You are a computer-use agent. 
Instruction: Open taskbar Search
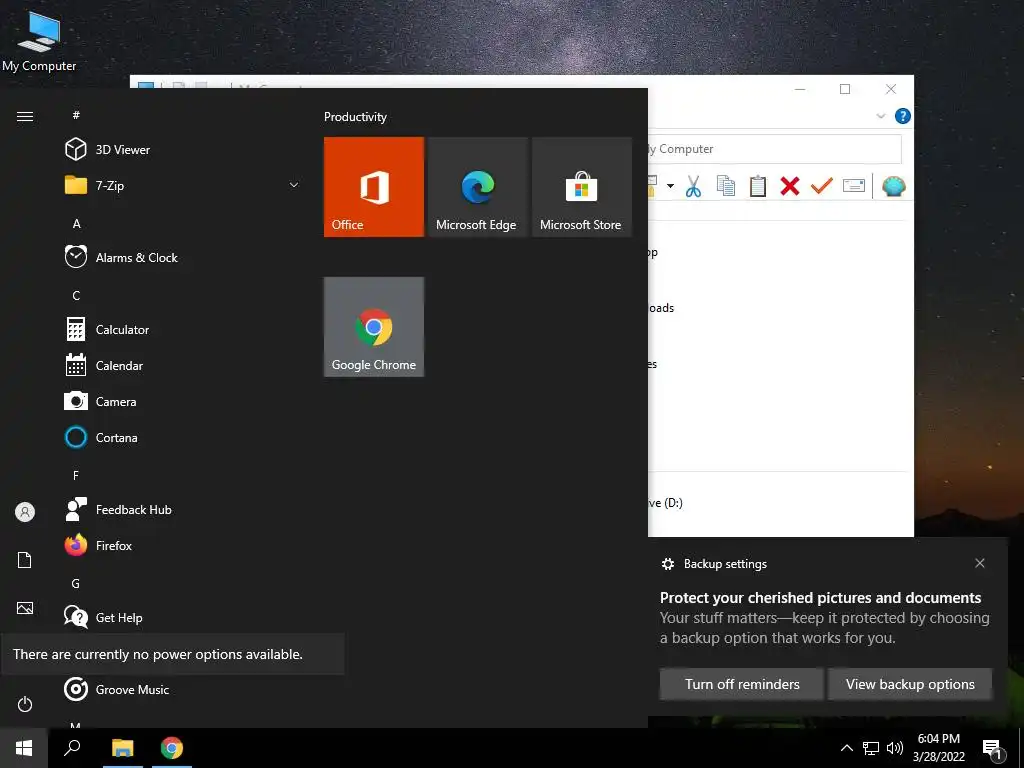pos(72,748)
